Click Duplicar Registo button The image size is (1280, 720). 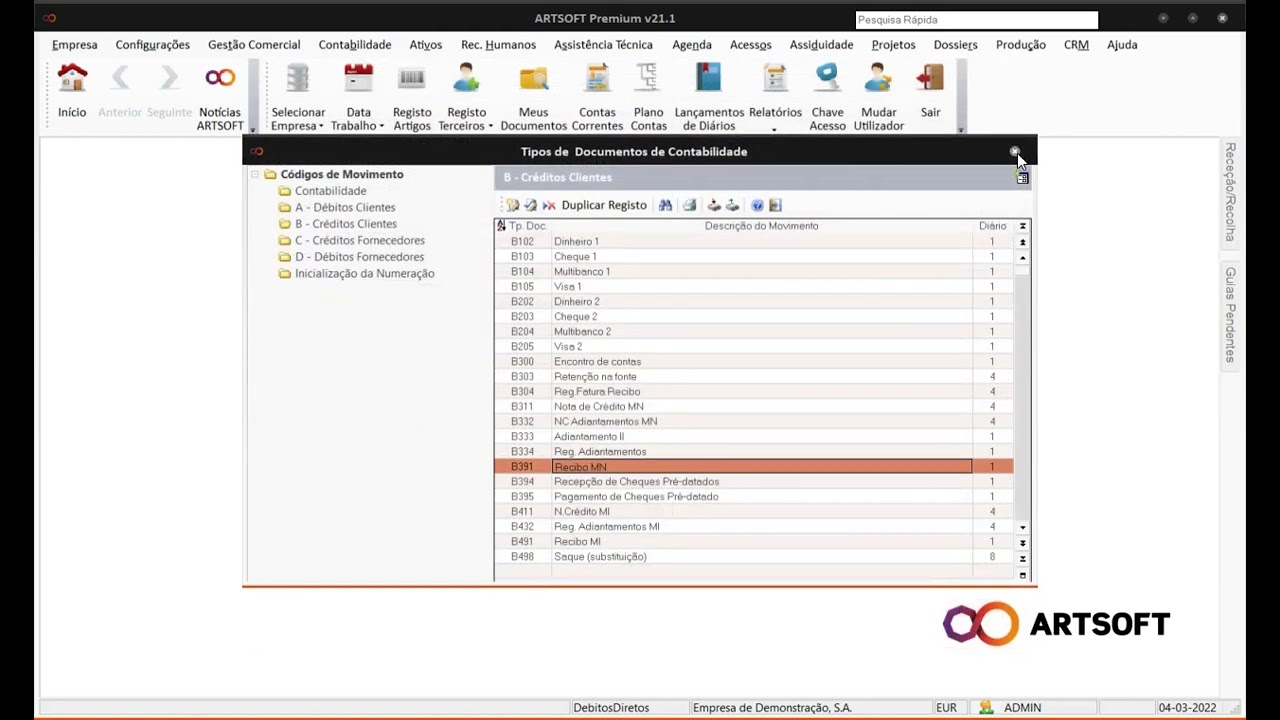(604, 205)
